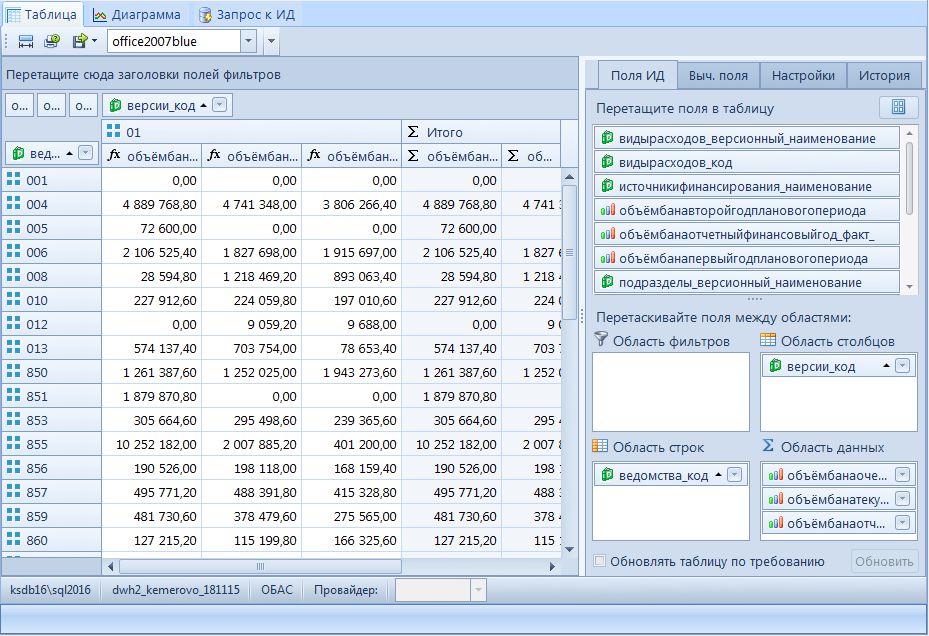Click the icon of видырасходов_код field
The width and height of the screenshot is (929, 636).
click(x=607, y=162)
